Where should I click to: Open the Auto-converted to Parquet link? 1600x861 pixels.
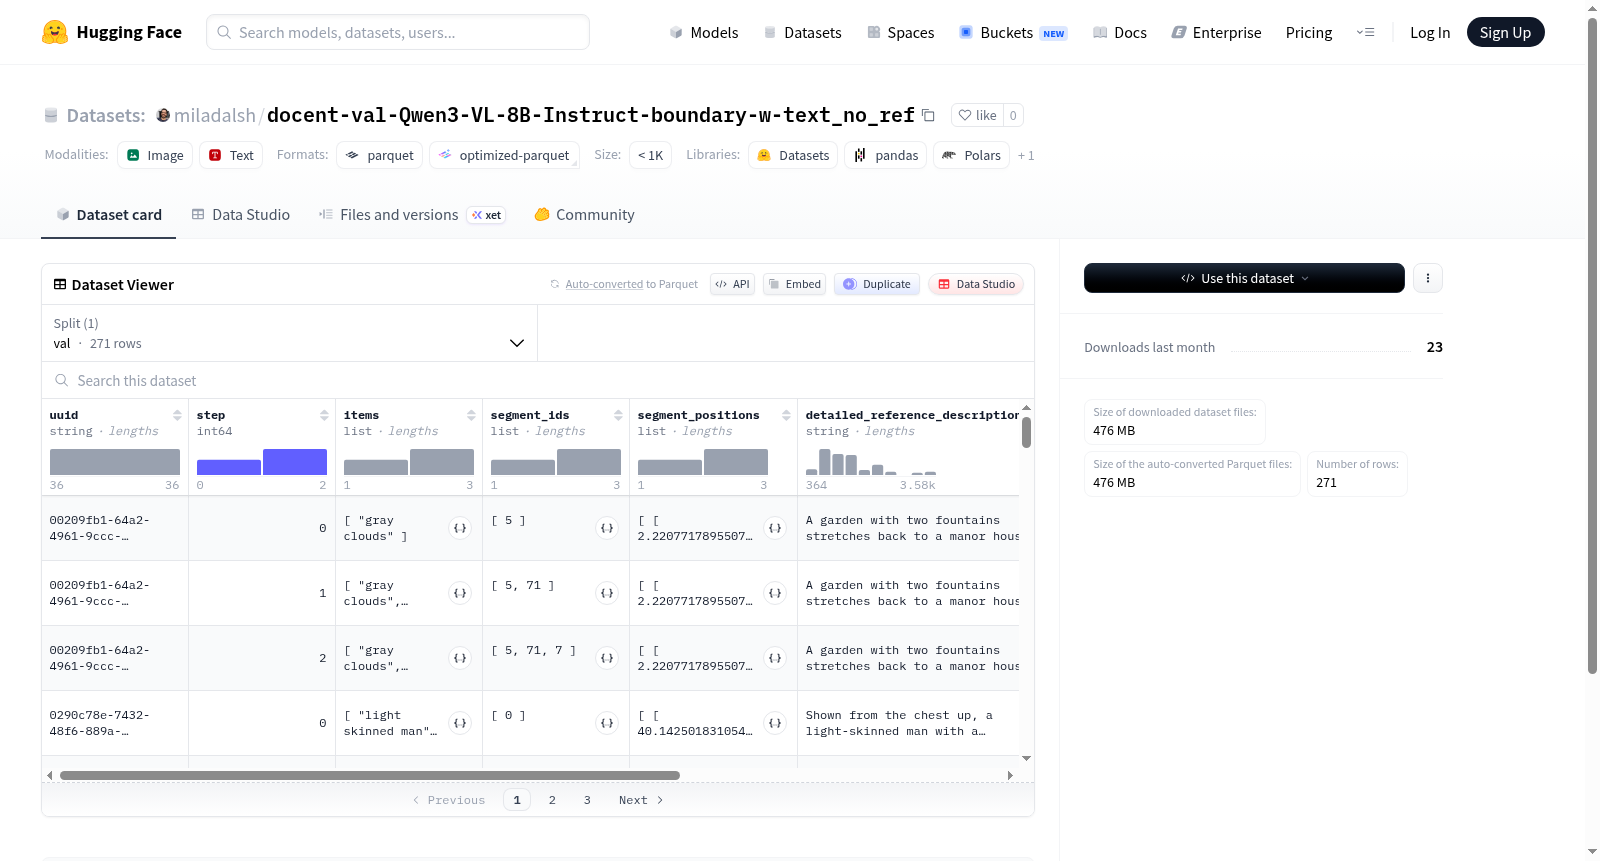pos(631,284)
